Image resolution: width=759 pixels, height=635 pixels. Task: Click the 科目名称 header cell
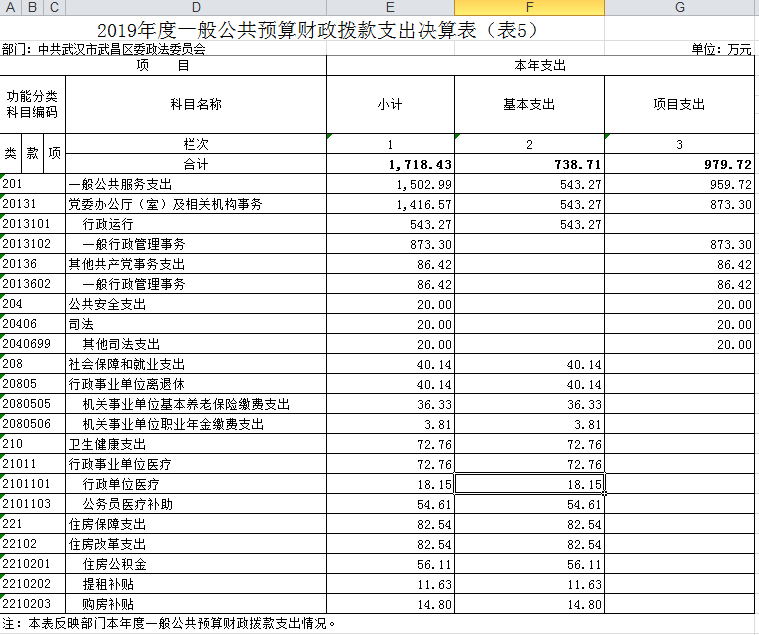click(195, 105)
